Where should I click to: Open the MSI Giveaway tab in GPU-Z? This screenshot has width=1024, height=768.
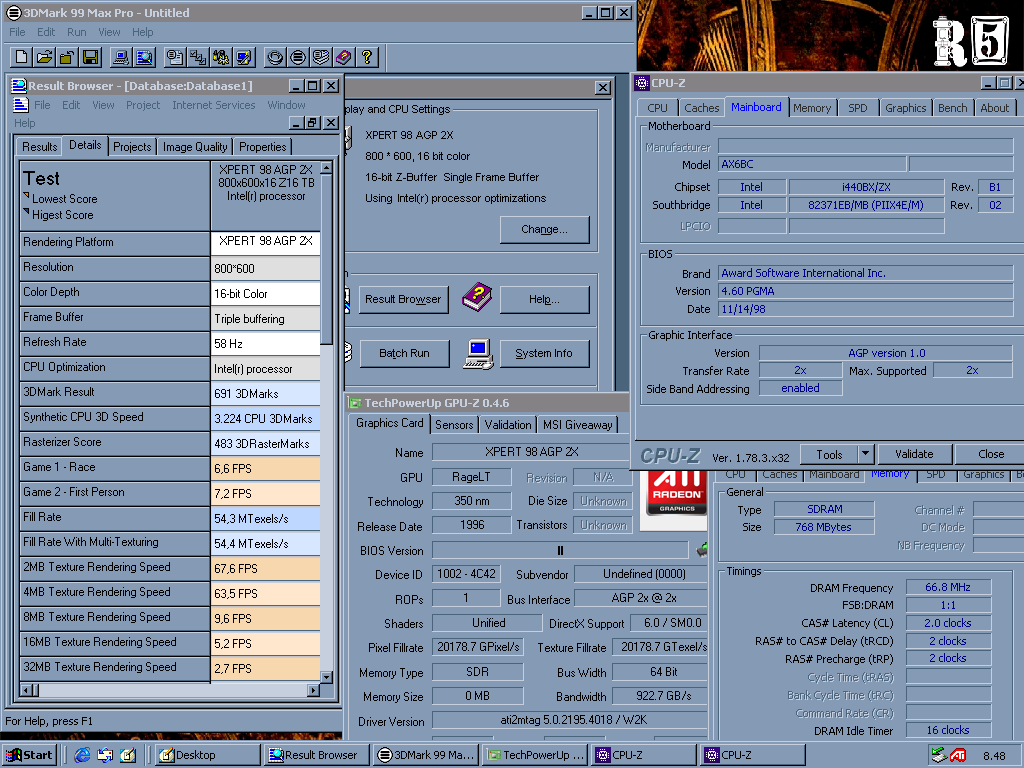(578, 424)
